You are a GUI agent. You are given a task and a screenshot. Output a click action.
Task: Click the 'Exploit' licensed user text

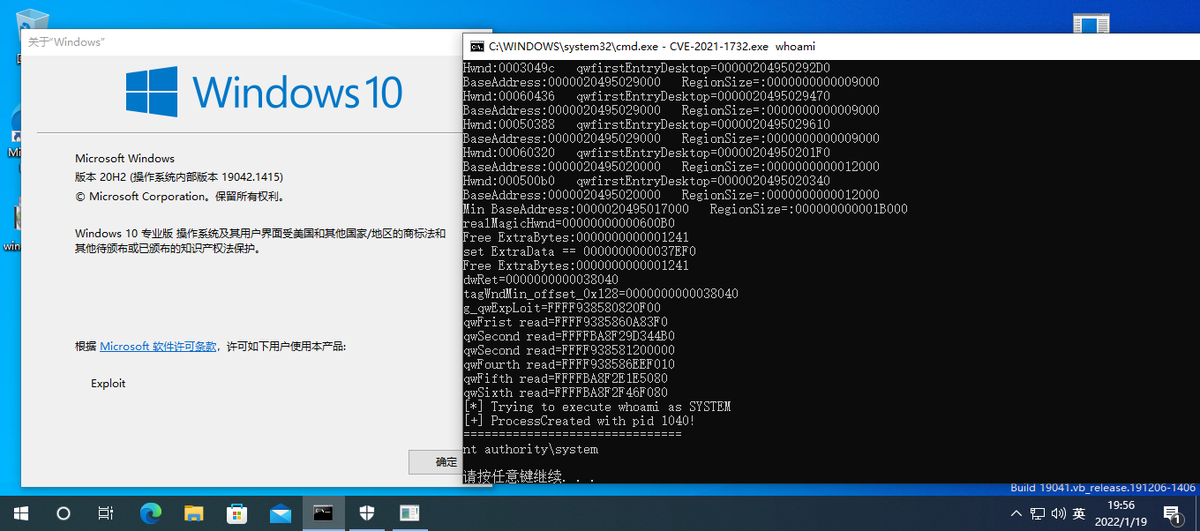coord(108,383)
